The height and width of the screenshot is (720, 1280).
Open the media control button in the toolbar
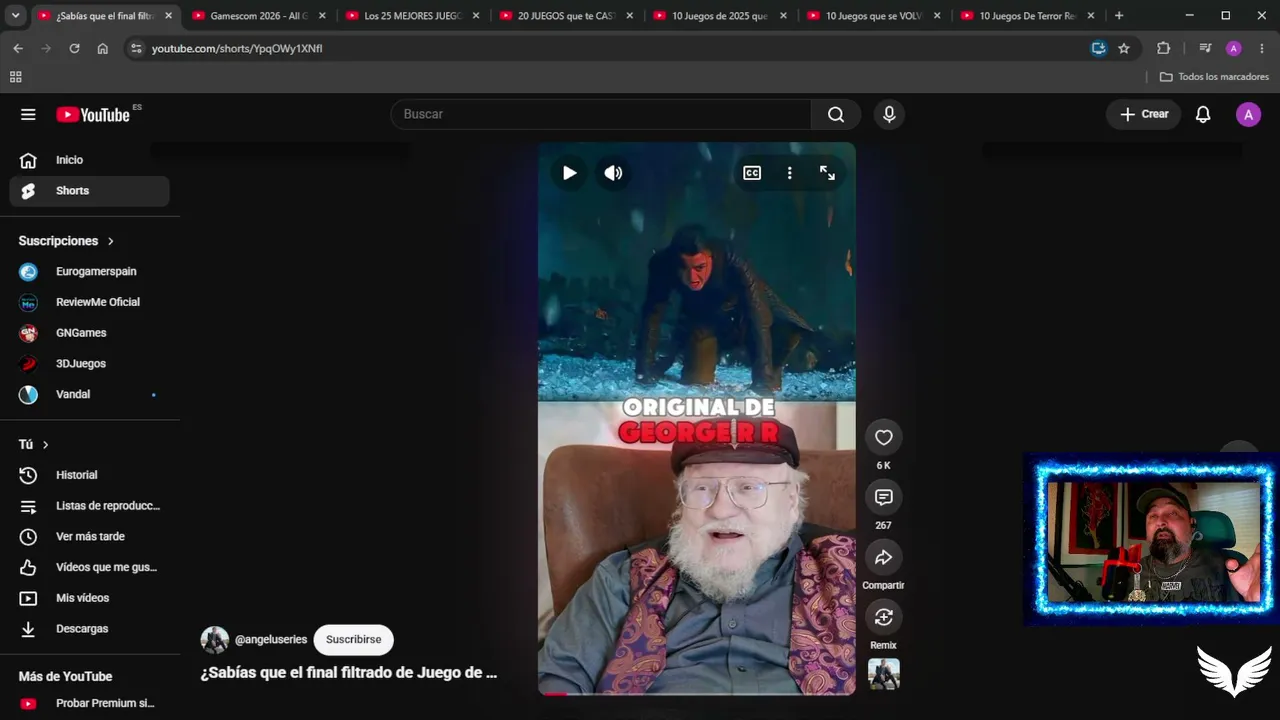click(1205, 48)
